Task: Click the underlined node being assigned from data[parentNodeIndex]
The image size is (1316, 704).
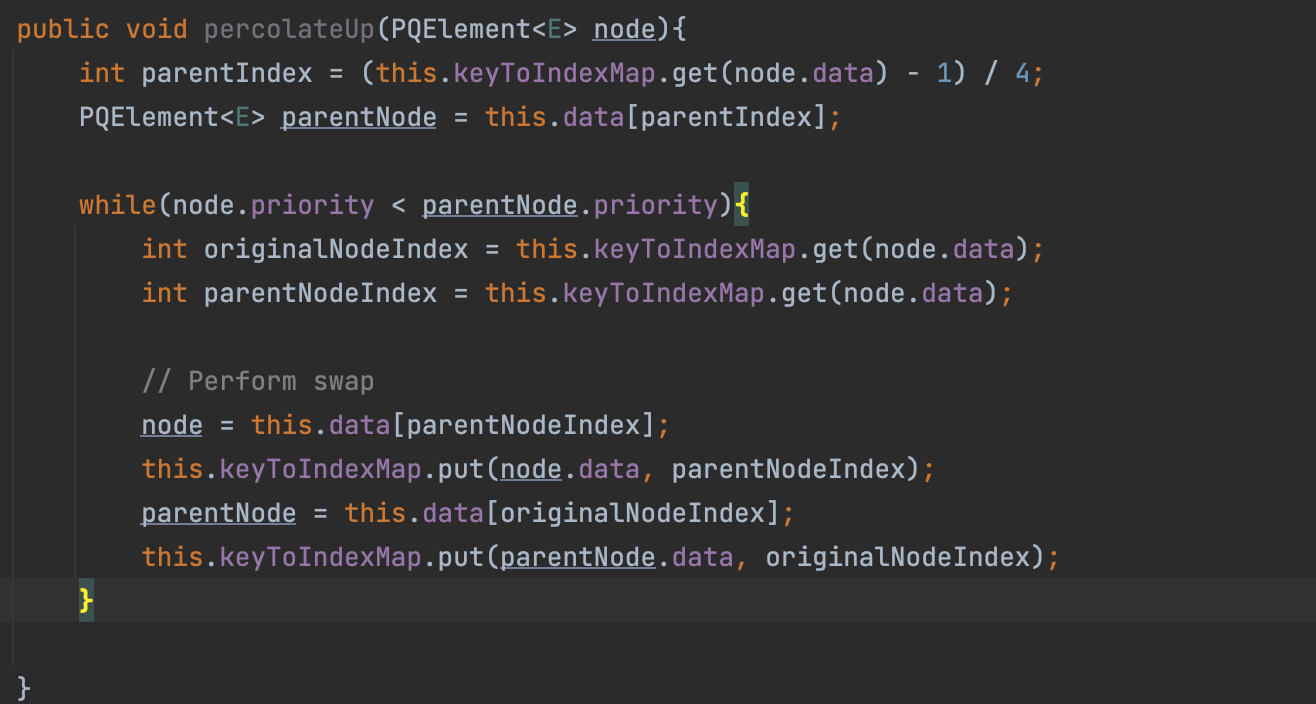Action: pos(171,425)
